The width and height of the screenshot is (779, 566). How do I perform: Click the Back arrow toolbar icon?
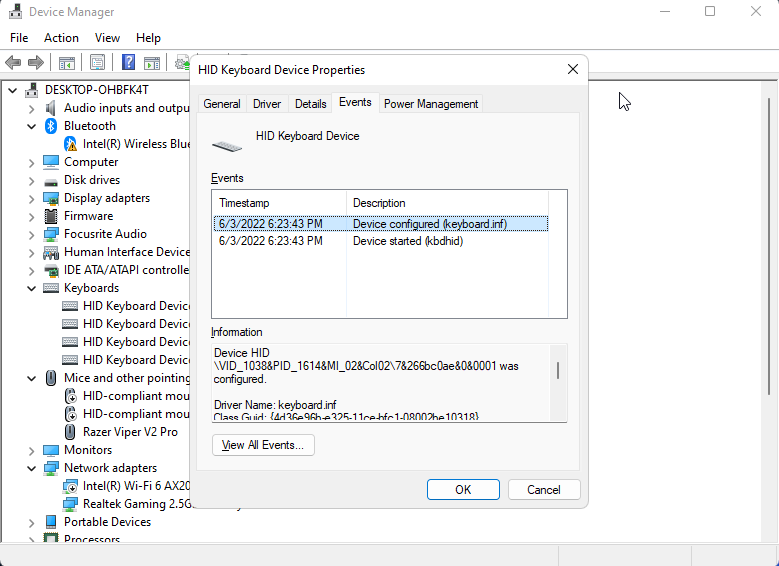pyautogui.click(x=13, y=63)
